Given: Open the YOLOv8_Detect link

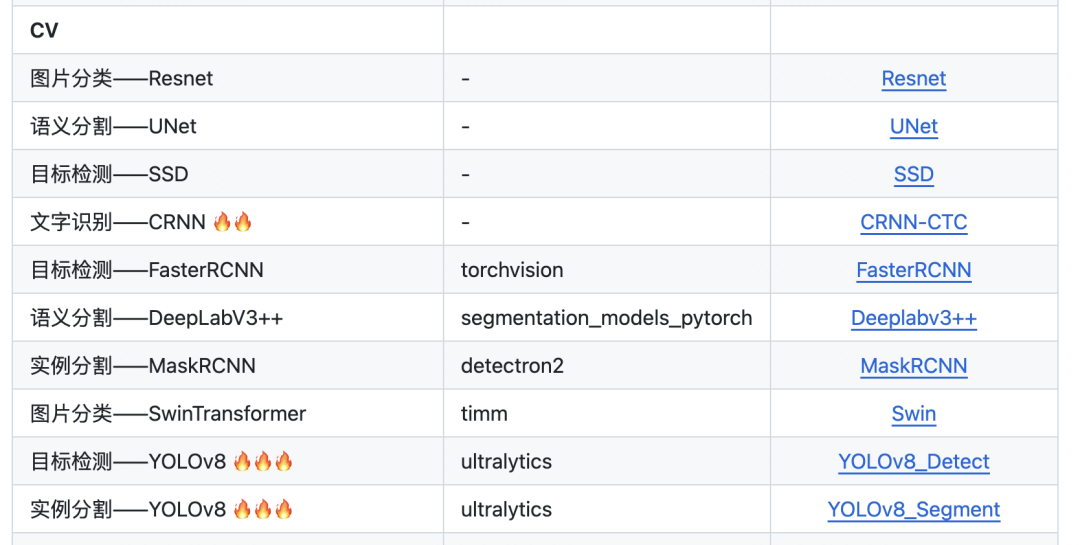Looking at the screenshot, I should pyautogui.click(x=913, y=462).
